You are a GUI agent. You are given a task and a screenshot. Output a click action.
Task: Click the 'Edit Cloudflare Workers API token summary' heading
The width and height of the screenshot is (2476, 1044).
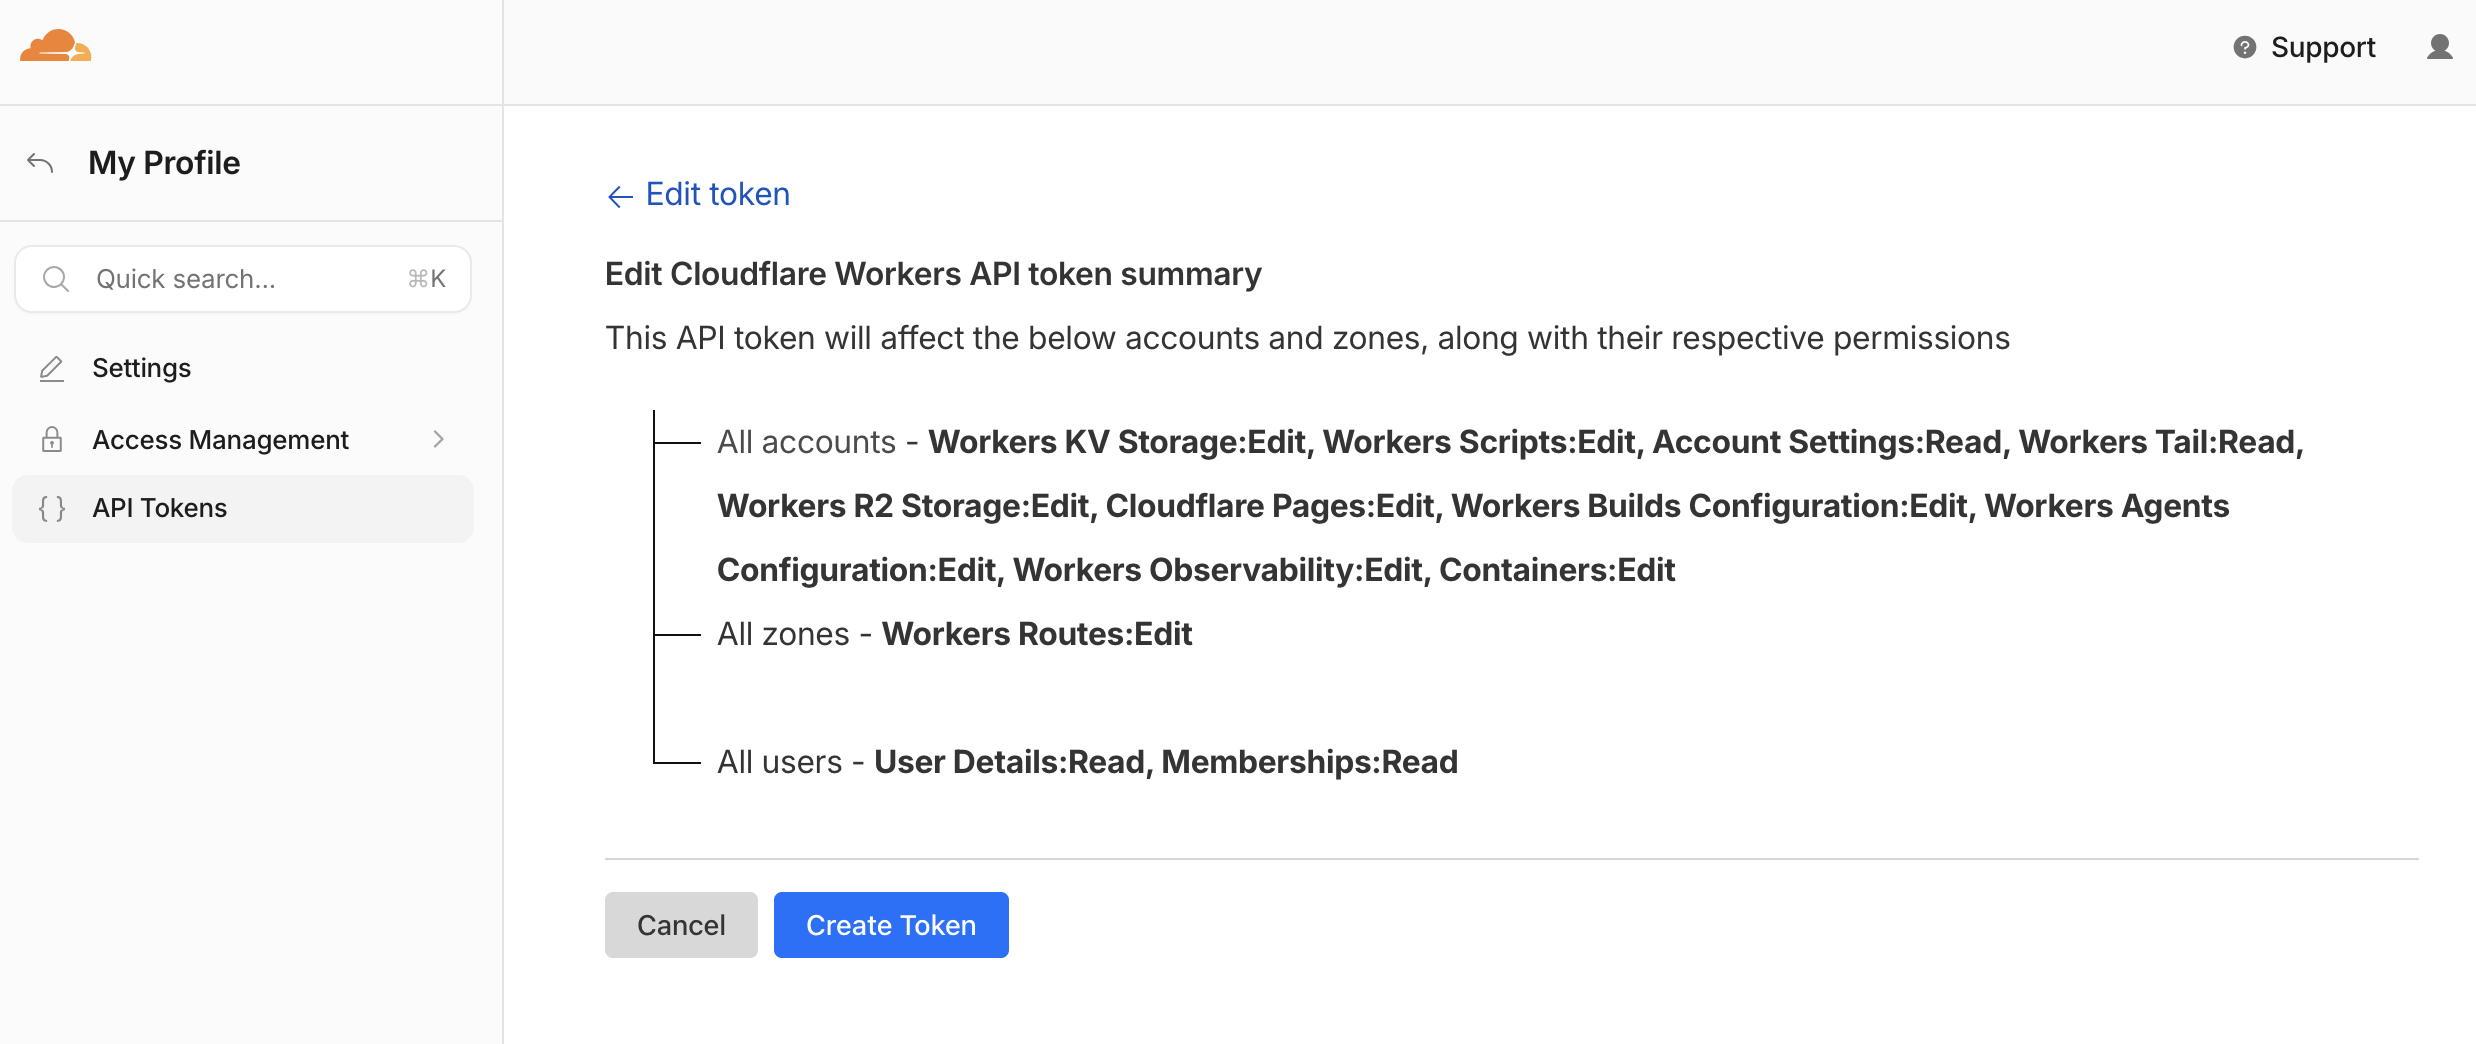tap(933, 274)
